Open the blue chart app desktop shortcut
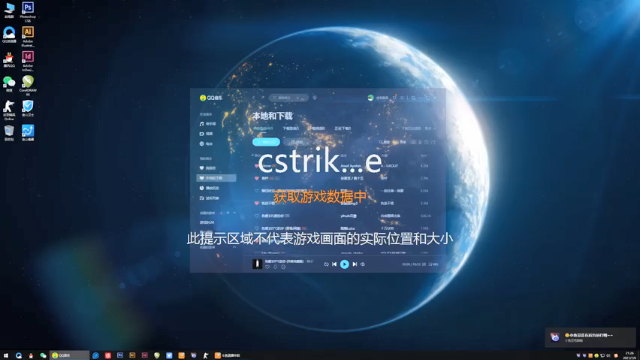 point(28,133)
